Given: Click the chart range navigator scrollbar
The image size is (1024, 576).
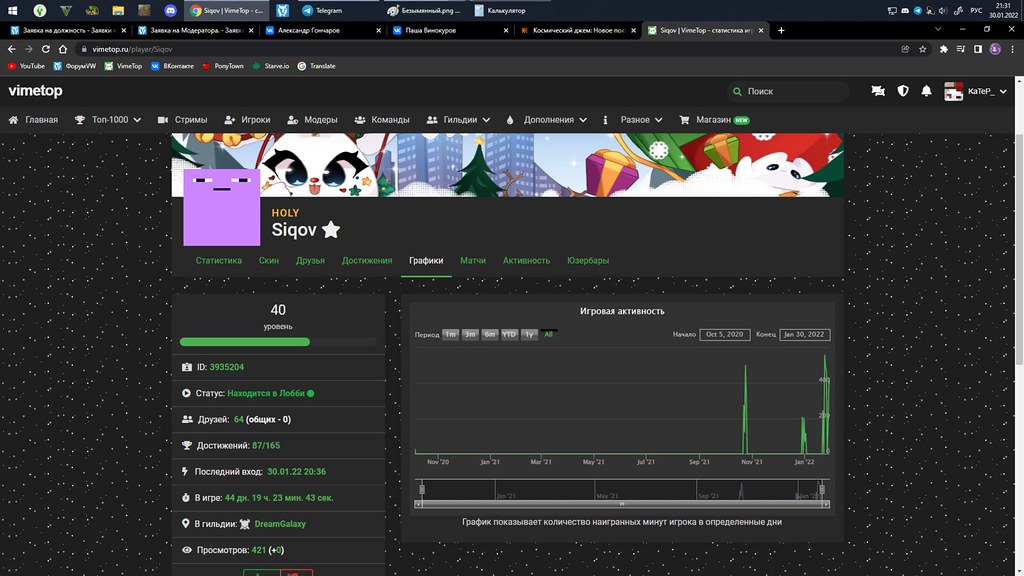Looking at the screenshot, I should 621,503.
